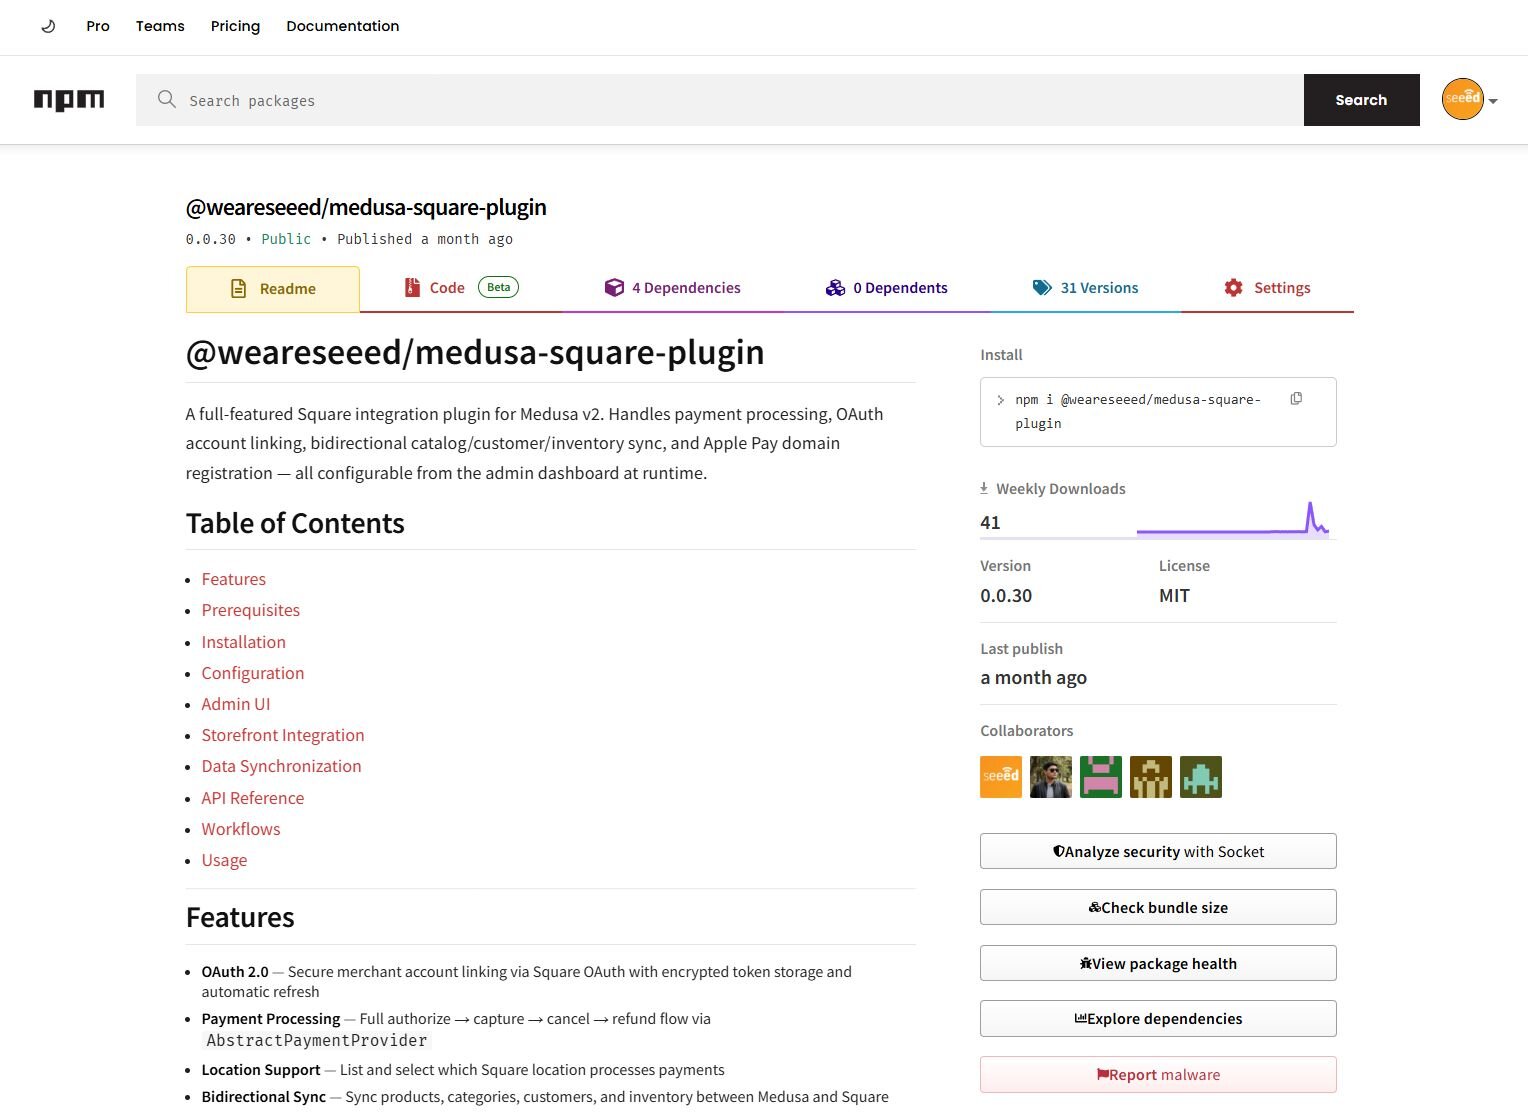Click the Versions tags icon
Screen dimensions: 1528x1112
[x=1042, y=288]
